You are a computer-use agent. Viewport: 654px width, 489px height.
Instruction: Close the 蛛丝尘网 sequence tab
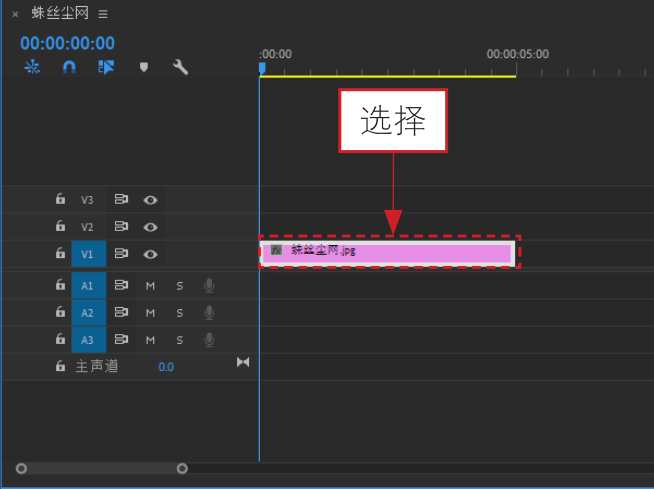(15, 14)
